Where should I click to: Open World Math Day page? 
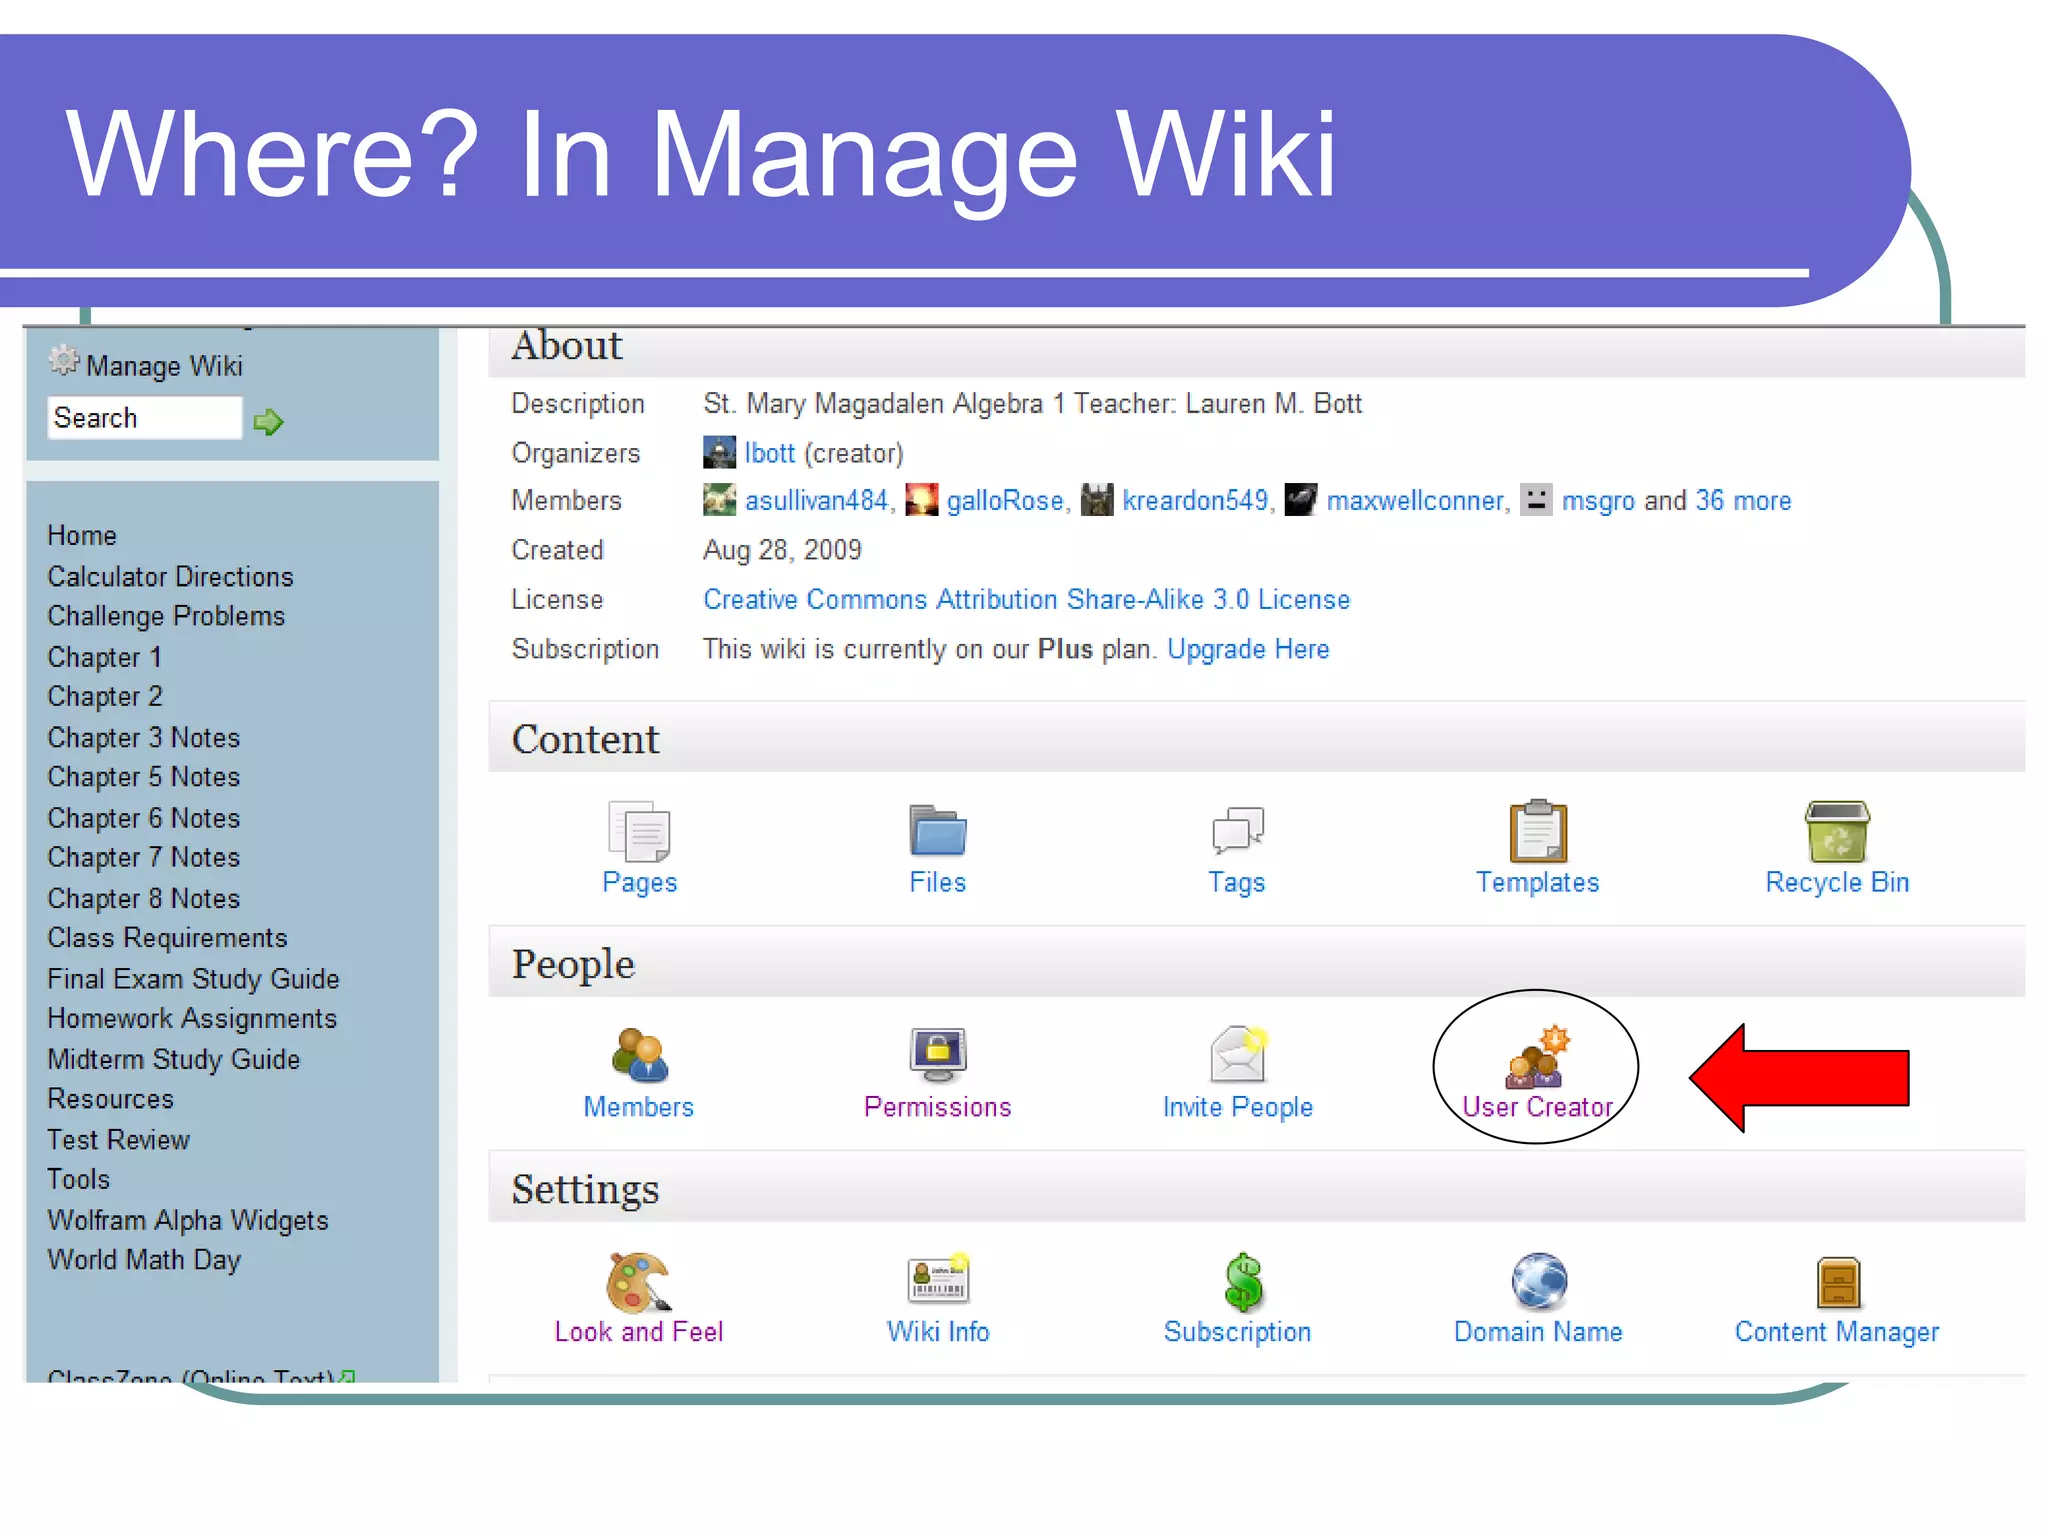(144, 1260)
